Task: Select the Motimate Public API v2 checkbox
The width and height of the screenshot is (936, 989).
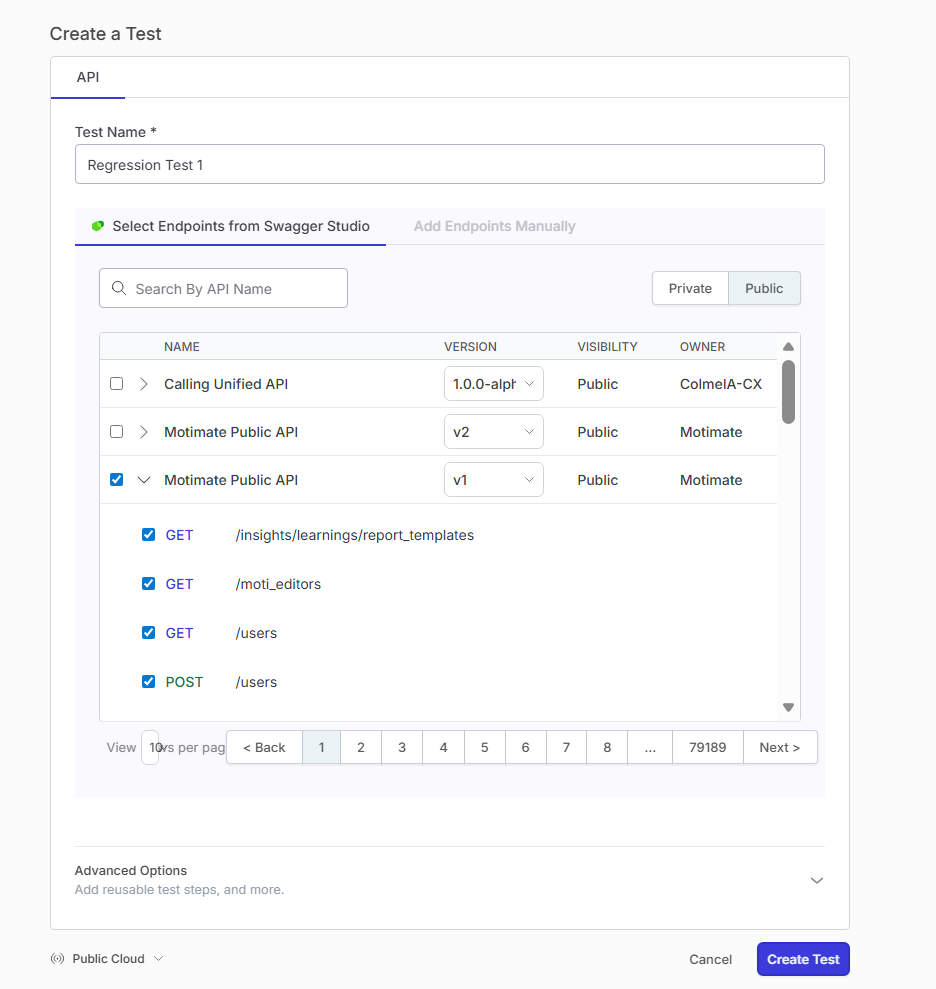Action: click(x=116, y=432)
